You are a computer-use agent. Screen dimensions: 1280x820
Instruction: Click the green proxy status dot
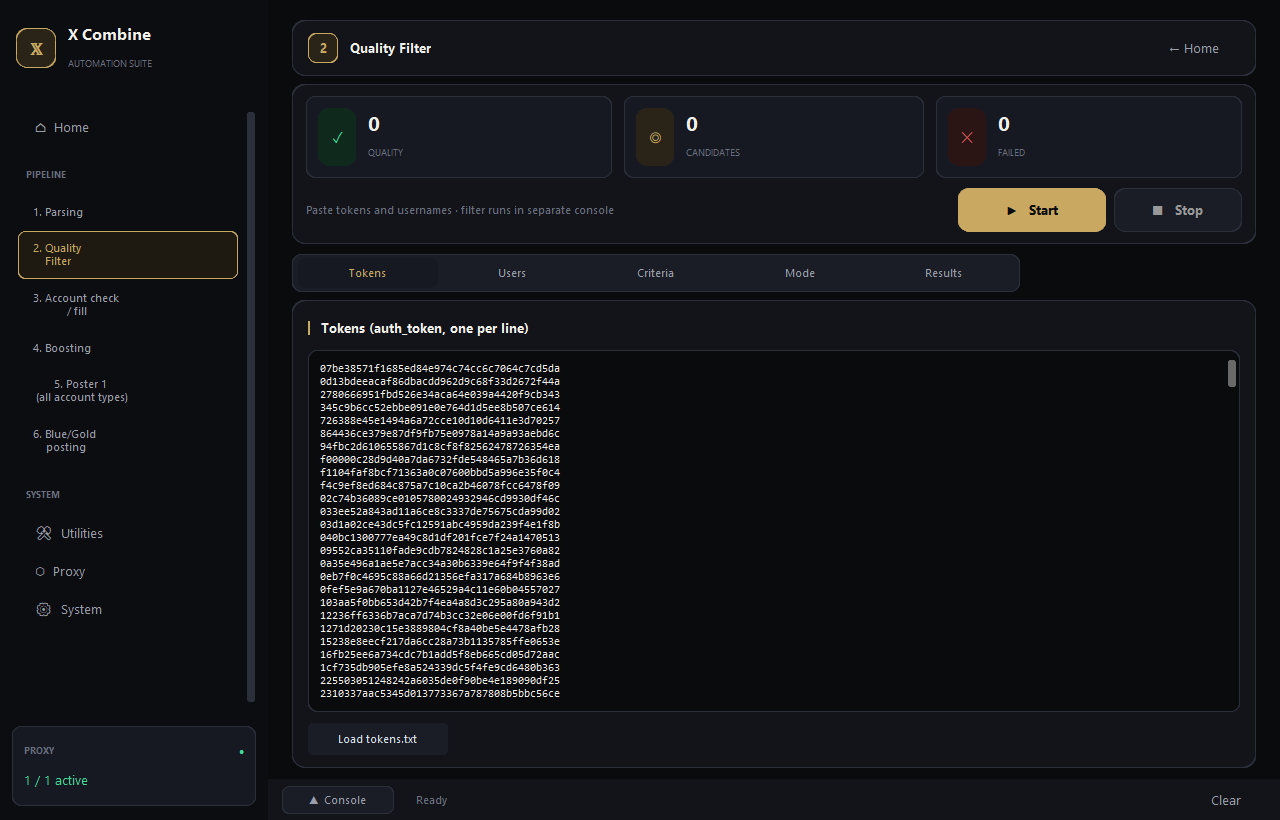(241, 752)
